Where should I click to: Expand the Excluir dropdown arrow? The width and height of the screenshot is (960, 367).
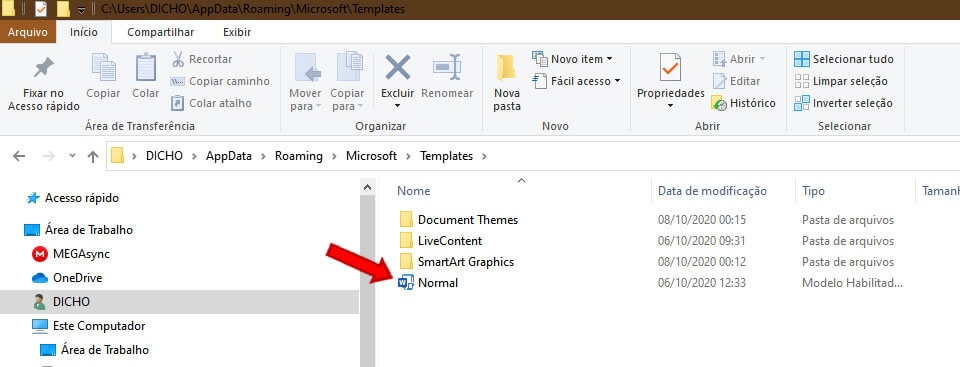click(x=397, y=106)
